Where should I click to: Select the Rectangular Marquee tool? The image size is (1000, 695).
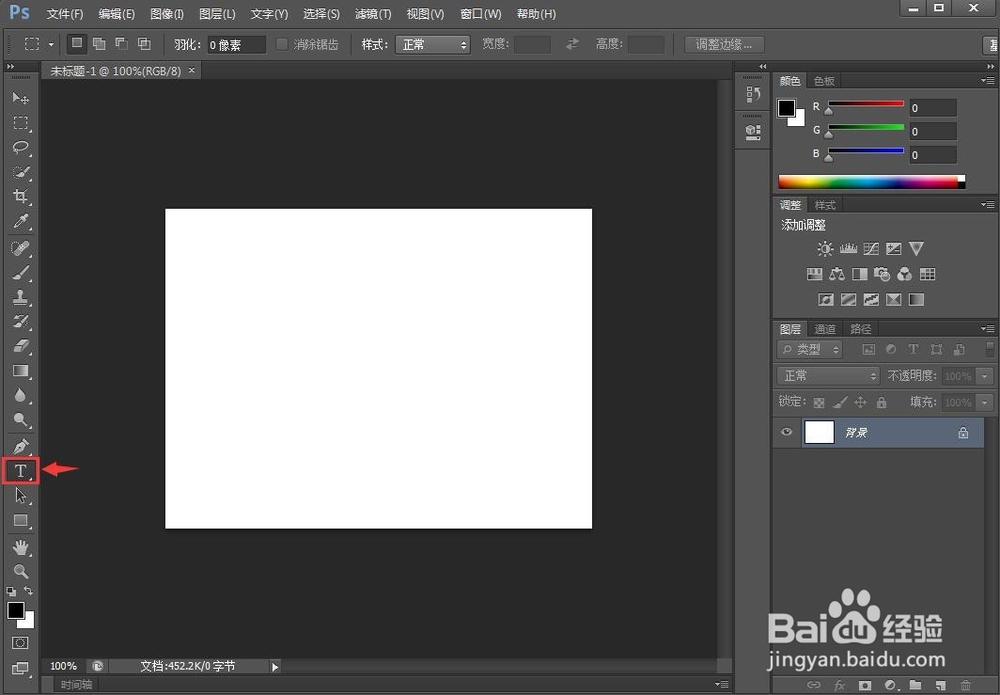click(20, 122)
